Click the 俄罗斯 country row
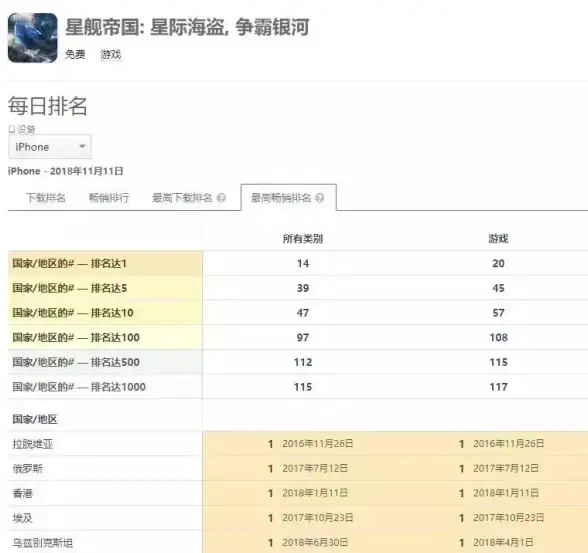Viewport: 588px width, 553px height. pos(298,469)
